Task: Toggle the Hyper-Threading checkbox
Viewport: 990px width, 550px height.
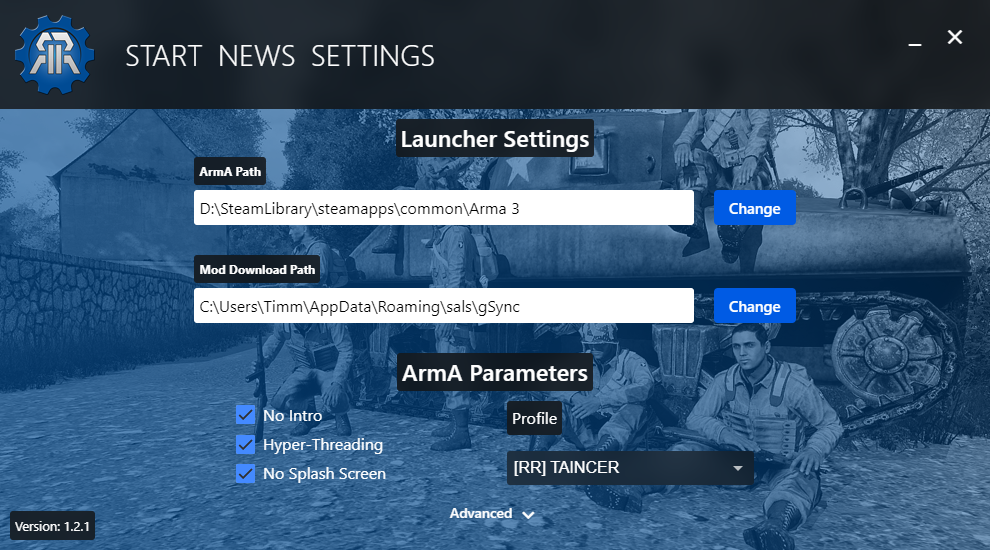Action: (x=246, y=444)
